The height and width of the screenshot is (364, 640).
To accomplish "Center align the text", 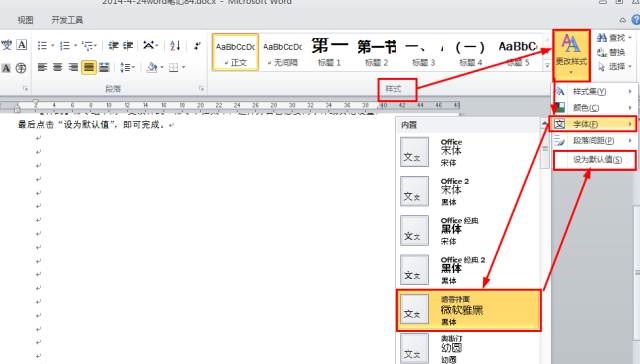I will (x=58, y=67).
